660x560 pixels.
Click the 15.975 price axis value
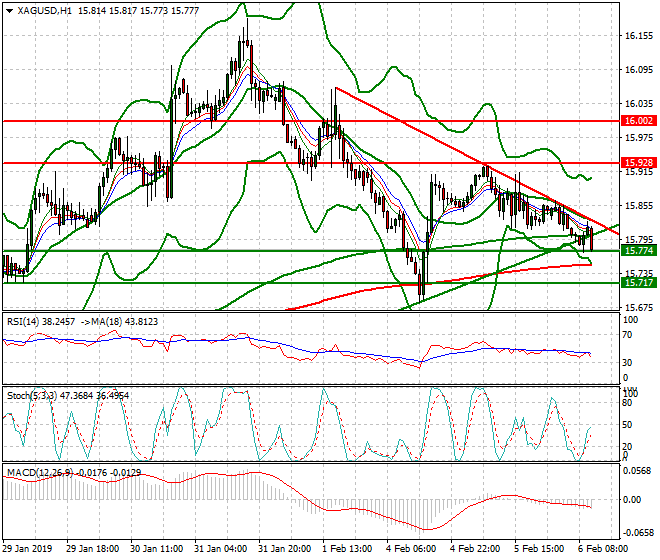pos(639,138)
